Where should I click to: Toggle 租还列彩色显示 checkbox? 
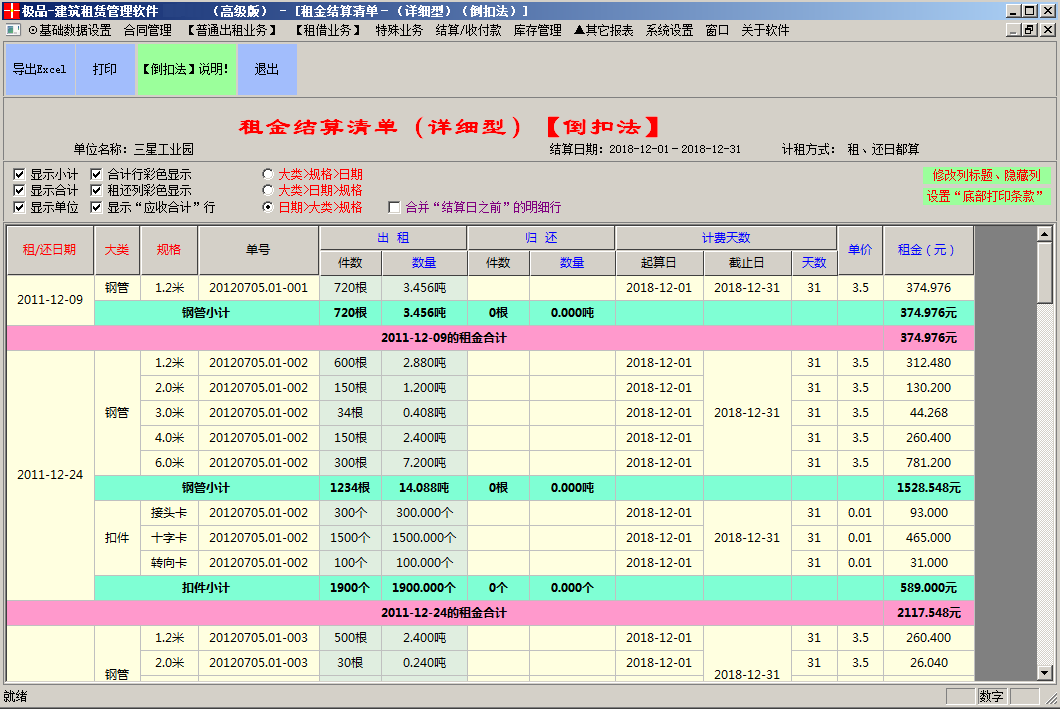pyautogui.click(x=96, y=191)
